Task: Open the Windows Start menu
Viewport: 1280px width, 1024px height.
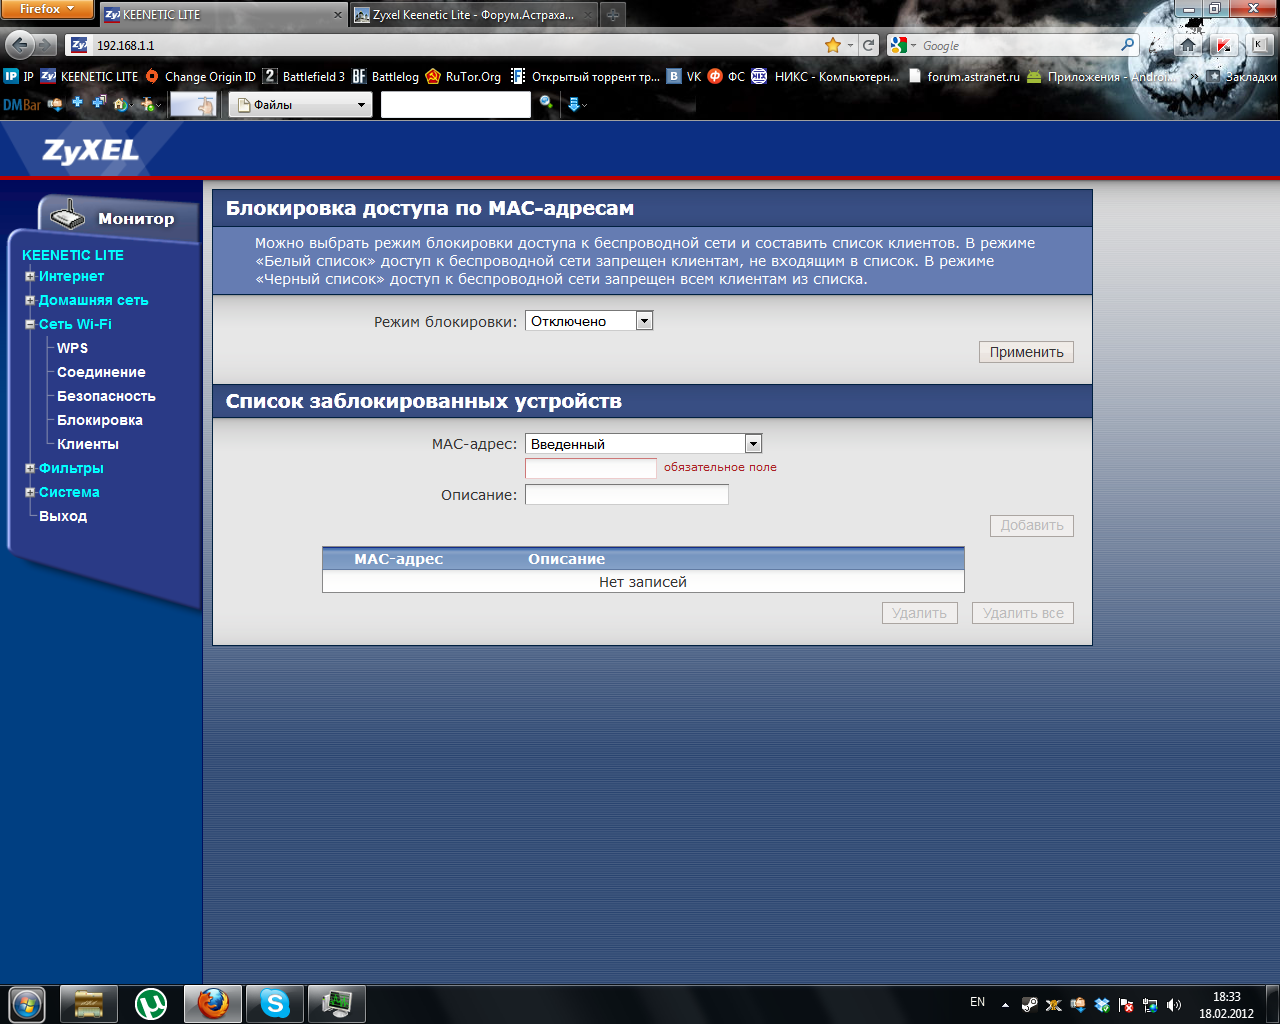Action: [27, 1004]
